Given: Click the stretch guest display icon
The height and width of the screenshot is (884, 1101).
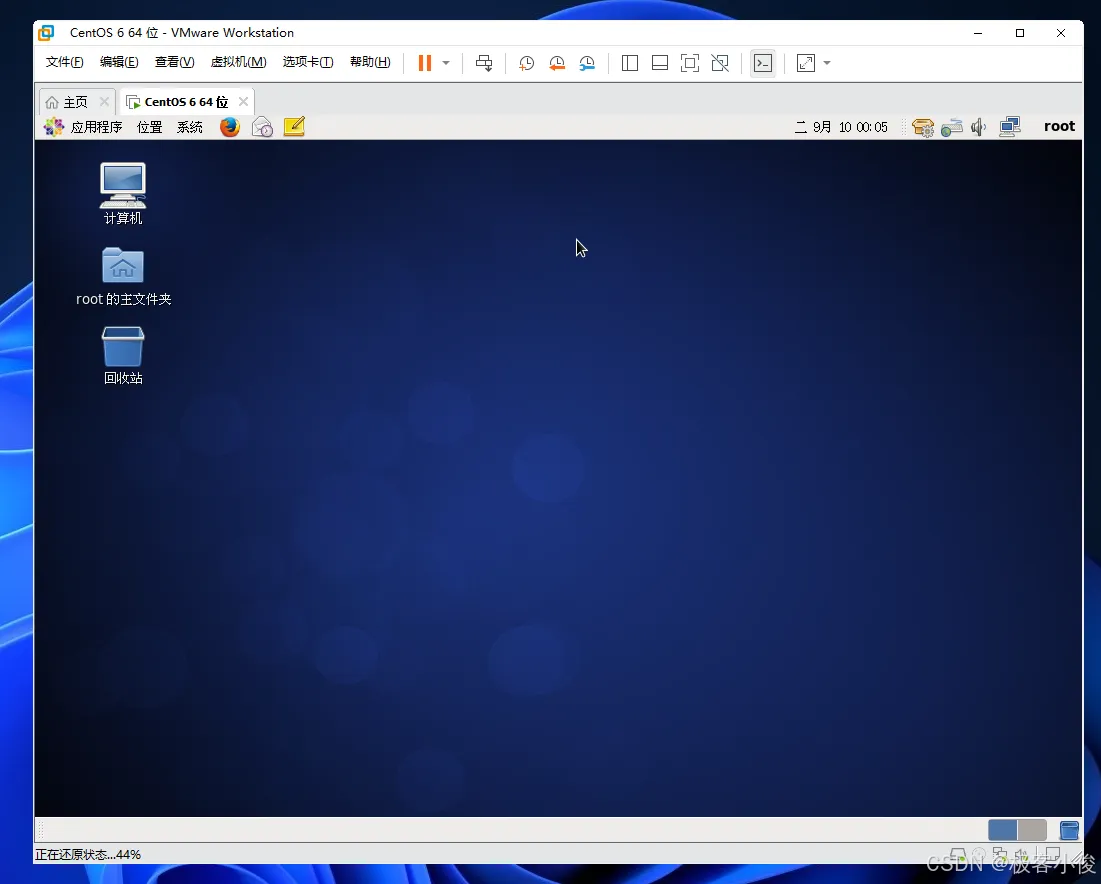Looking at the screenshot, I should click(806, 63).
